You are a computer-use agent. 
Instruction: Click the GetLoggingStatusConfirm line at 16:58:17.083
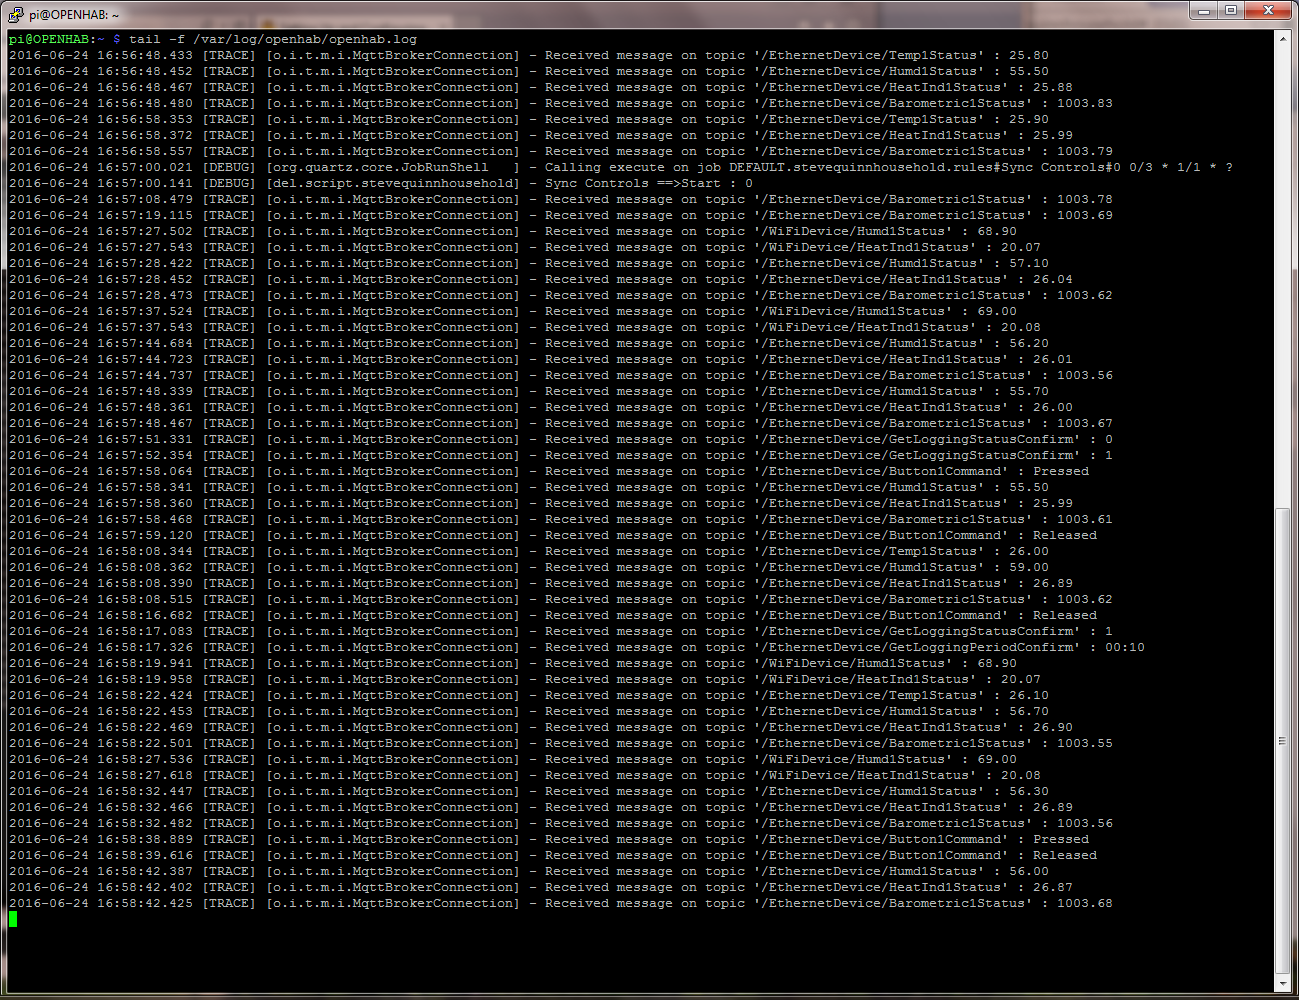(561, 631)
